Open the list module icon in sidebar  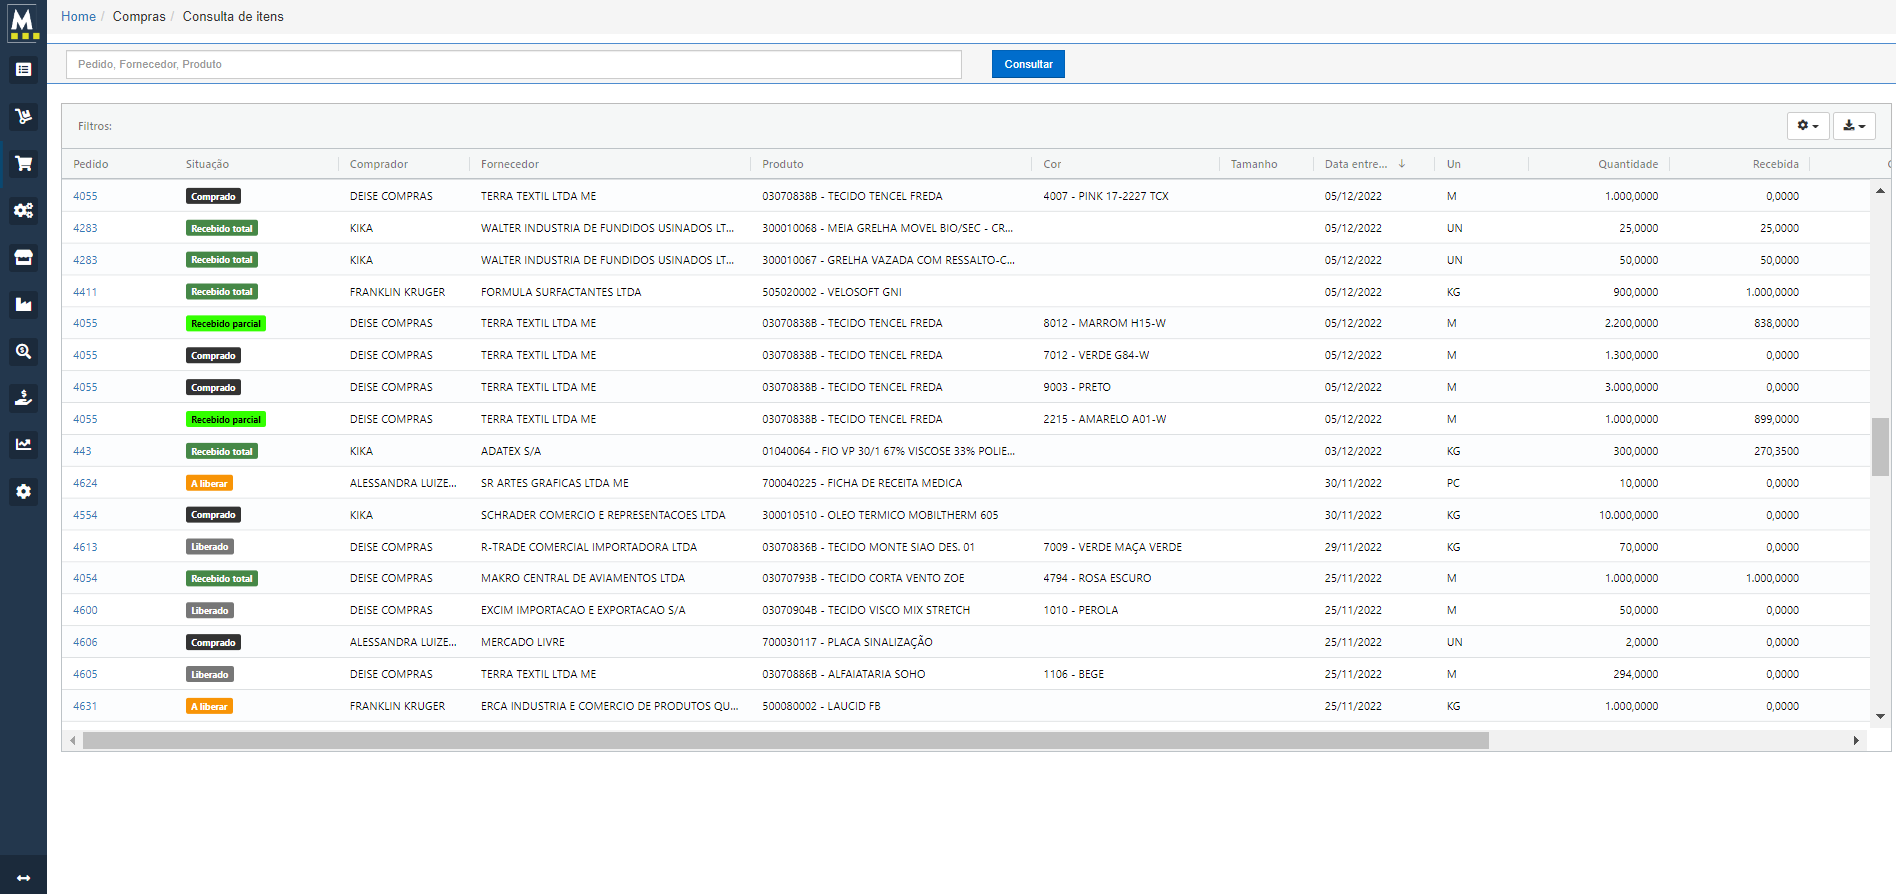[x=23, y=70]
